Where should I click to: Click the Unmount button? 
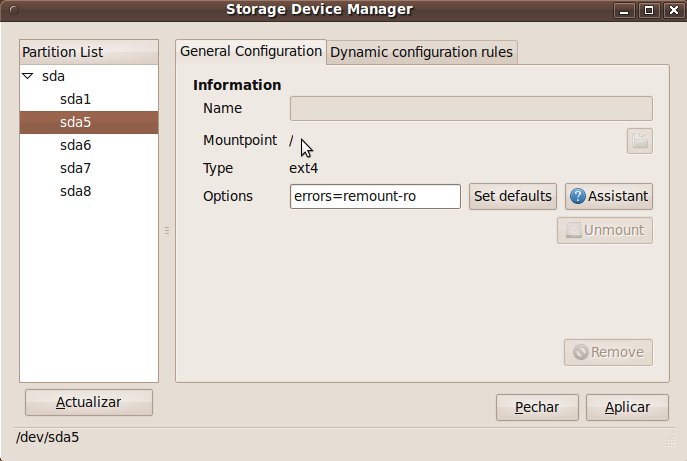coord(605,230)
